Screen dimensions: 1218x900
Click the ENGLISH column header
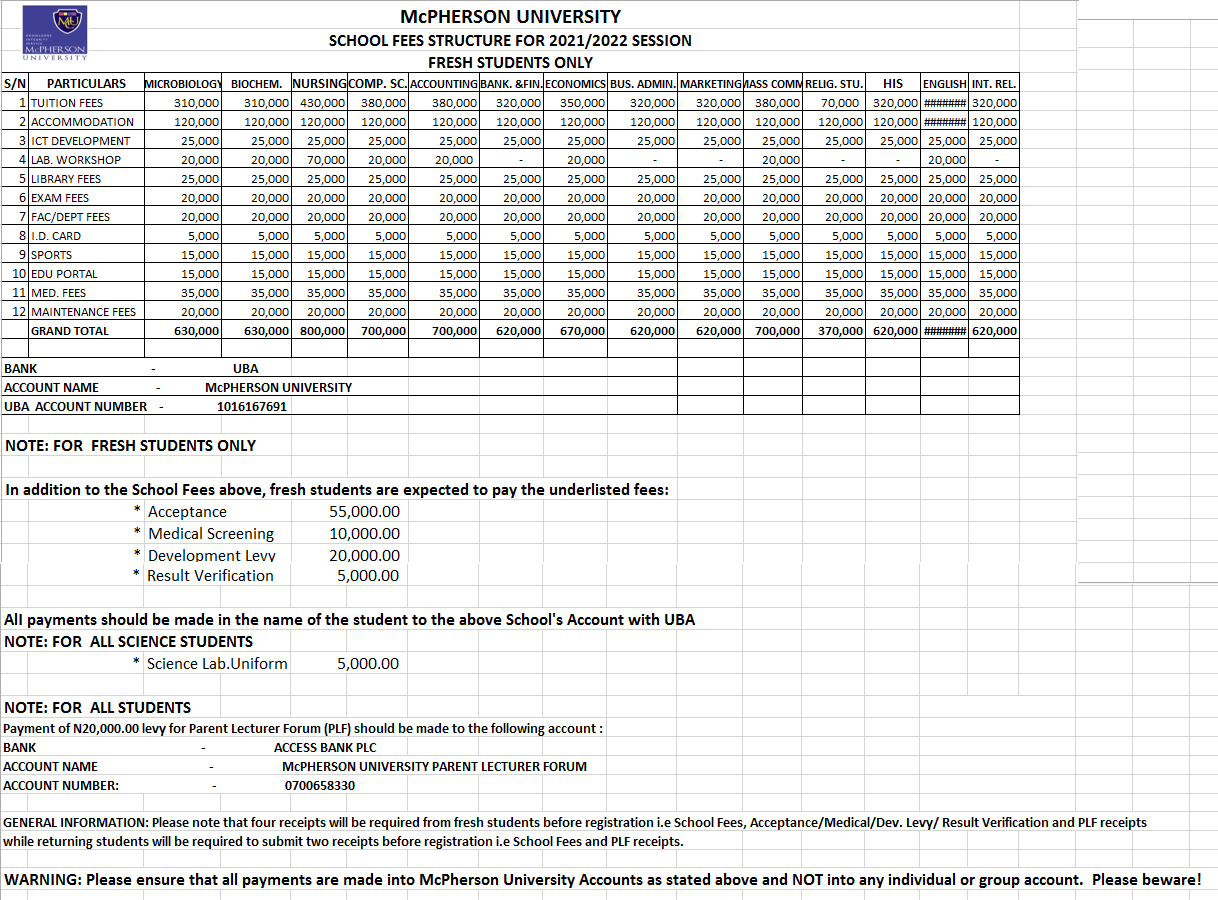(x=944, y=84)
